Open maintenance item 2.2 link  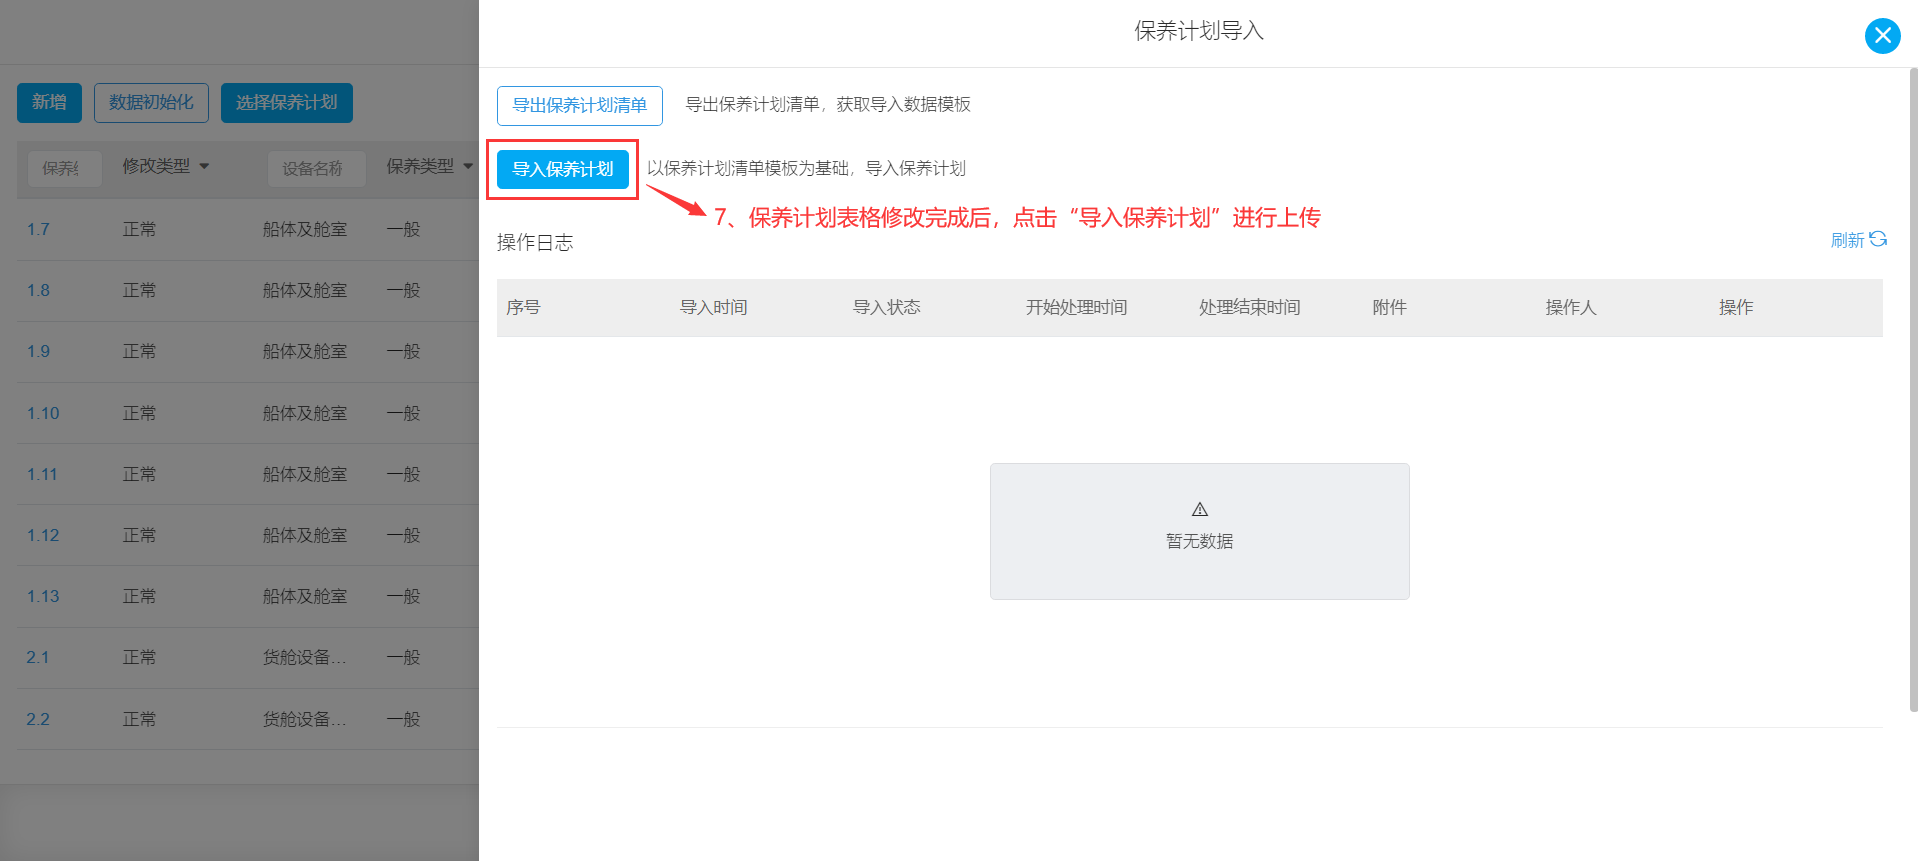(38, 720)
